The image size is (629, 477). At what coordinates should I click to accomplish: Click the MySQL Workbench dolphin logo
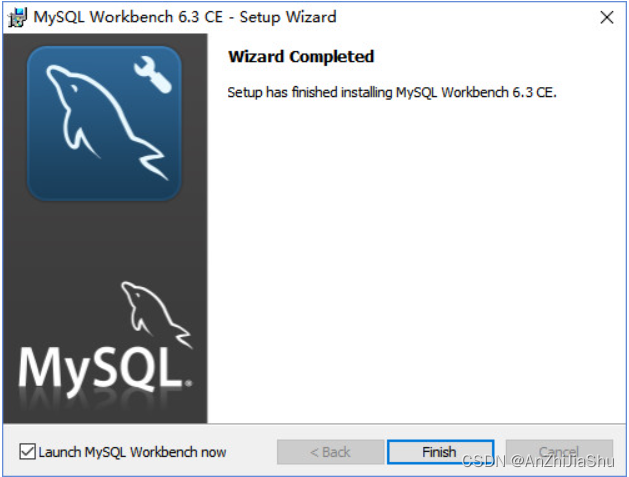104,123
